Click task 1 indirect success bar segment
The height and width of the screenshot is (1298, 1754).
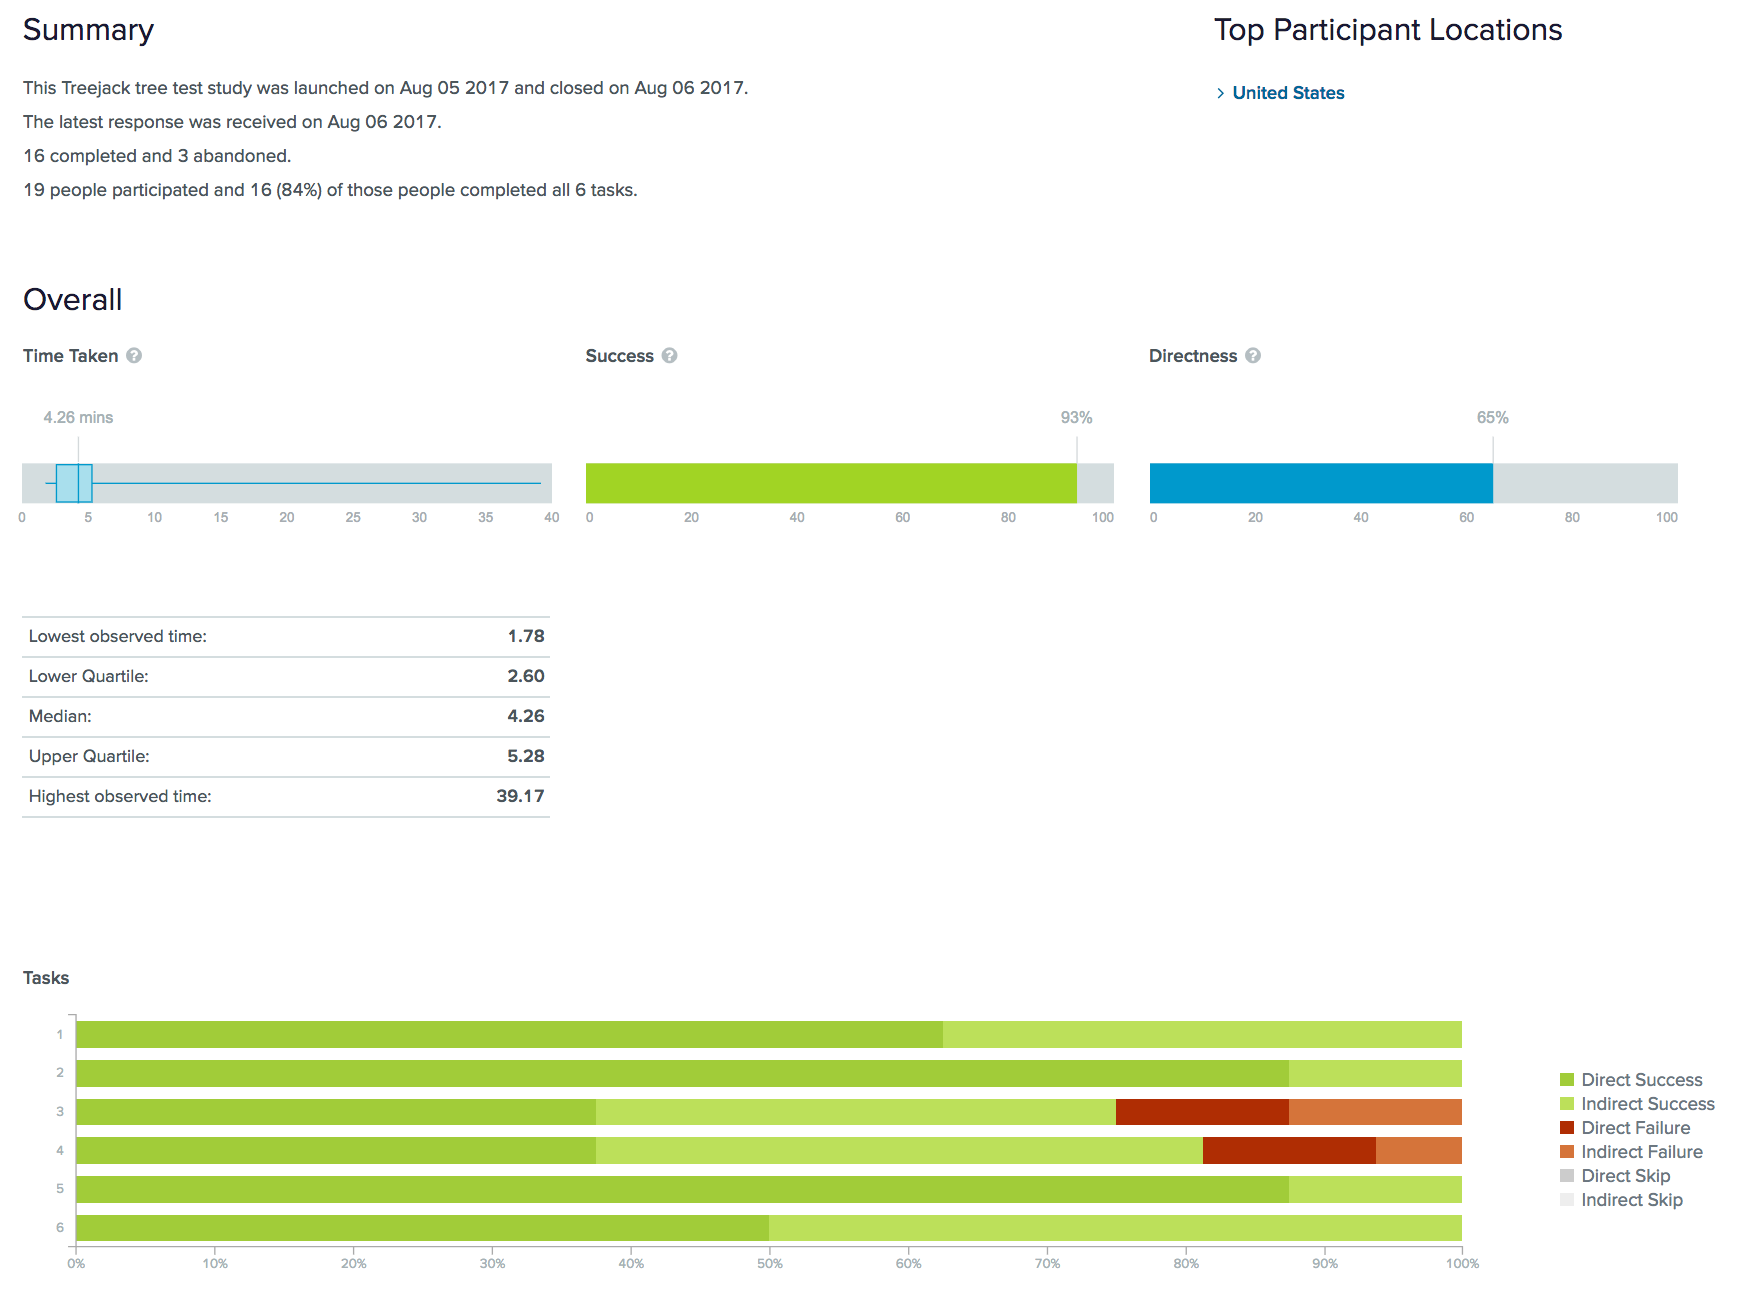tap(1202, 1034)
